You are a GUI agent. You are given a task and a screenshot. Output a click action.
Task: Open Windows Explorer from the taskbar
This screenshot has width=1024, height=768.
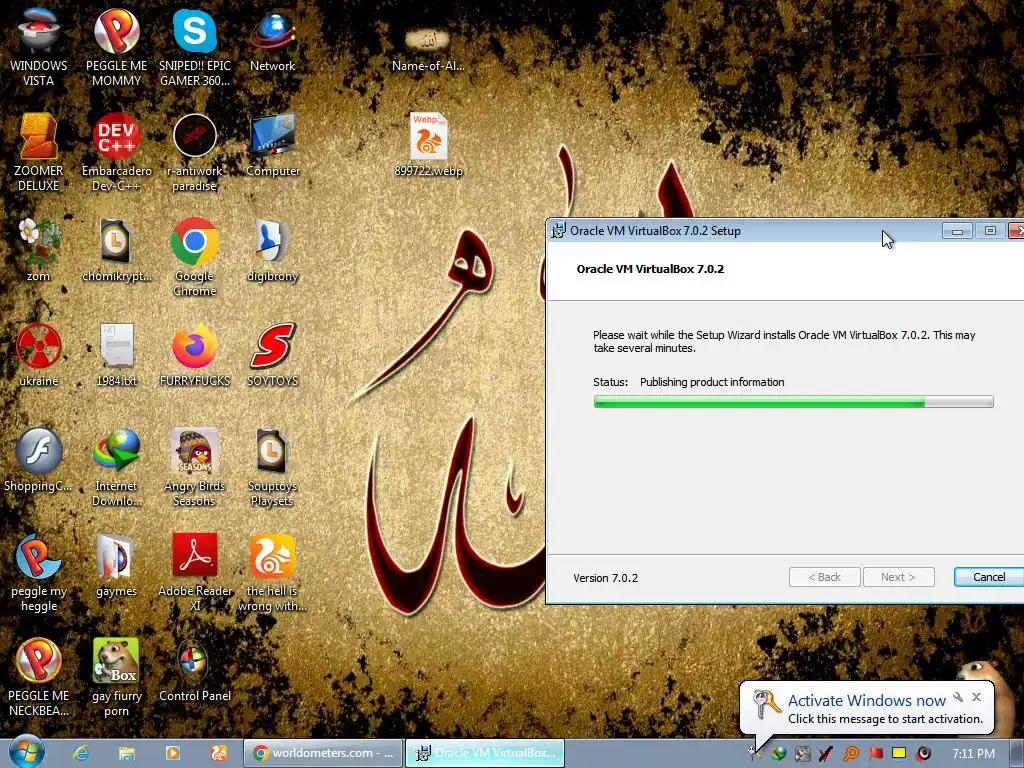point(127,753)
